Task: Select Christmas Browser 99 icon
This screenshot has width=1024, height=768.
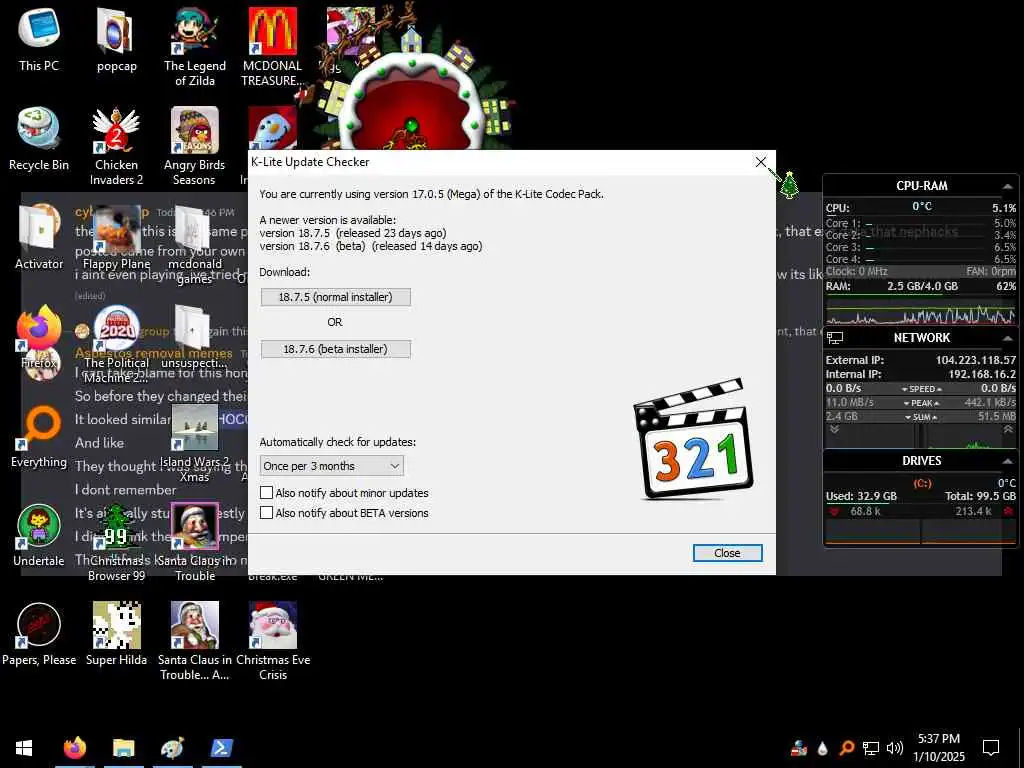Action: 116,542
